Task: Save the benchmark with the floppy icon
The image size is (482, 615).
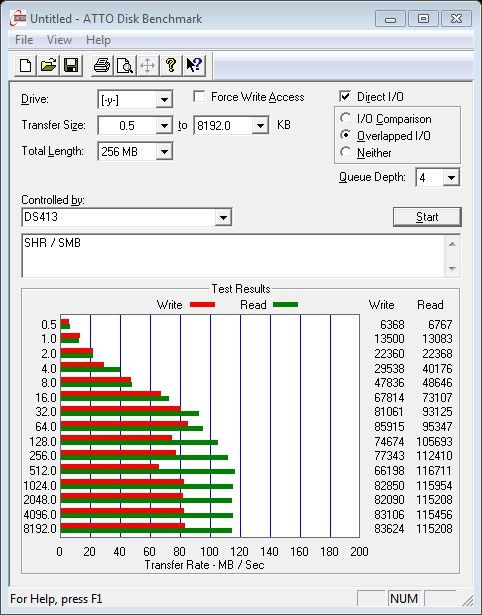Action: [71, 66]
